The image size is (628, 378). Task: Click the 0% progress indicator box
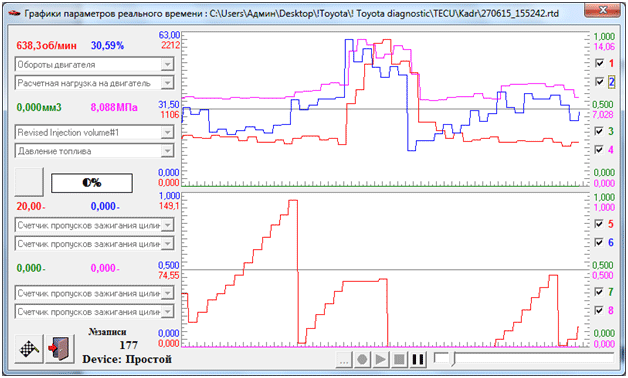(92, 183)
